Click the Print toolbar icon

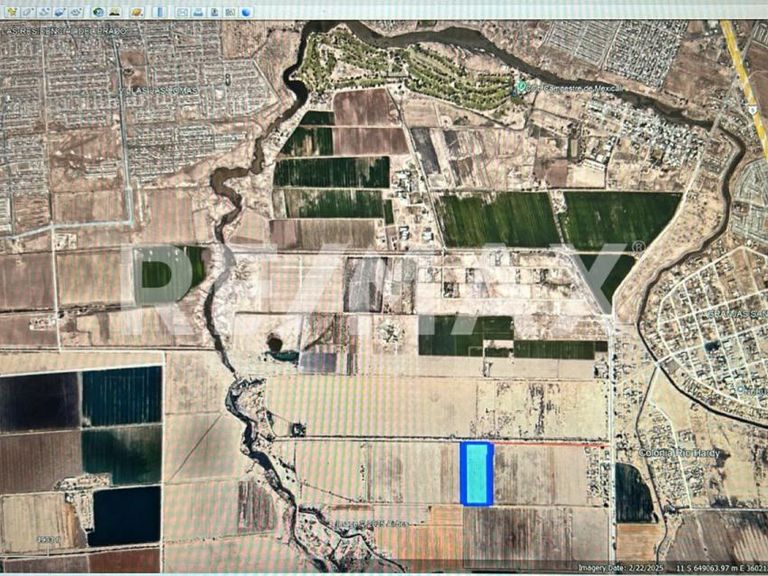coord(198,12)
